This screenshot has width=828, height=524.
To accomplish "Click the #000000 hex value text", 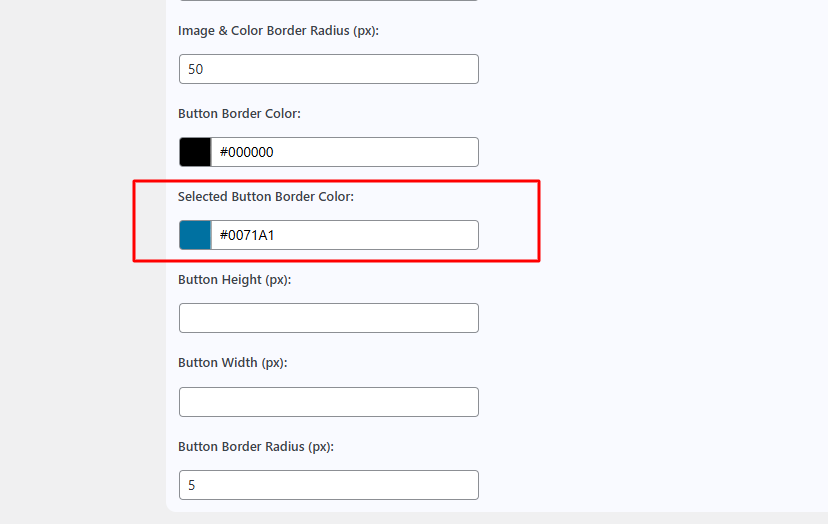I will point(246,152).
